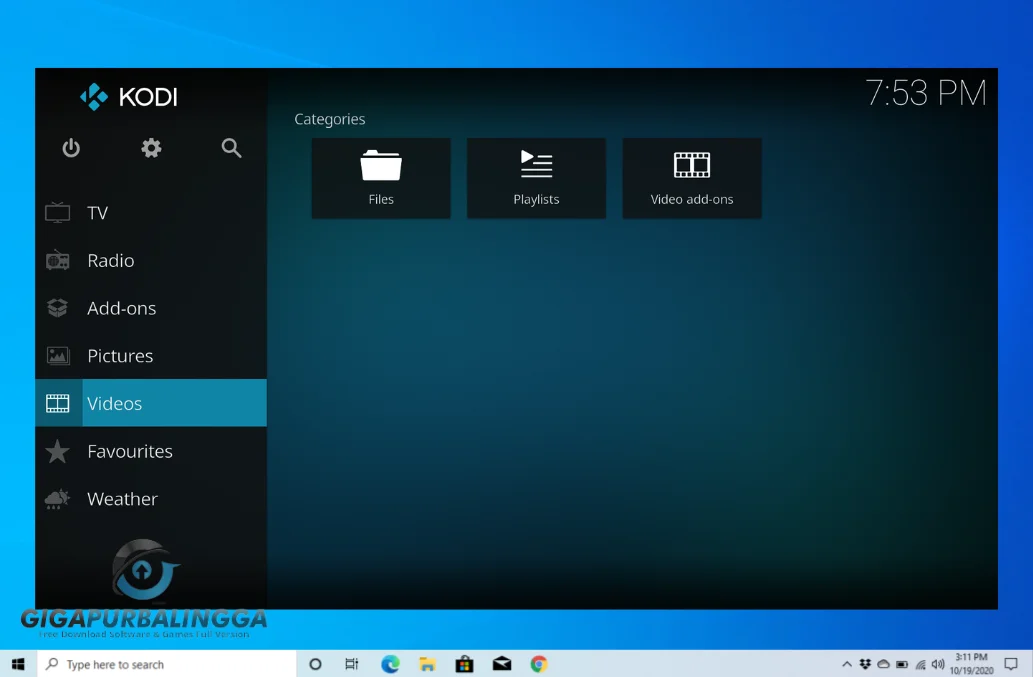Select Favourites in the sidebar menu
Image resolution: width=1033 pixels, height=677 pixels.
click(130, 451)
